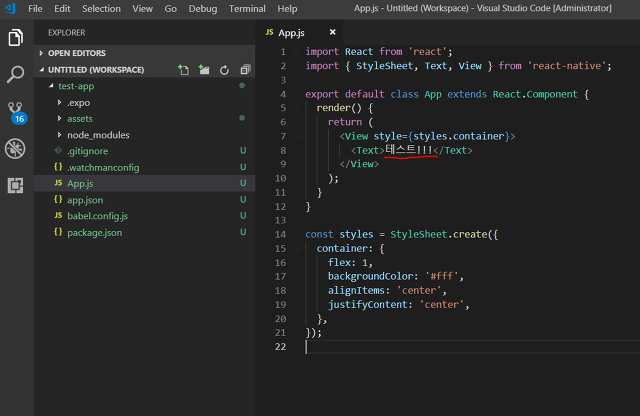
Task: Open .gitignore from the explorer
Action: 144,151
